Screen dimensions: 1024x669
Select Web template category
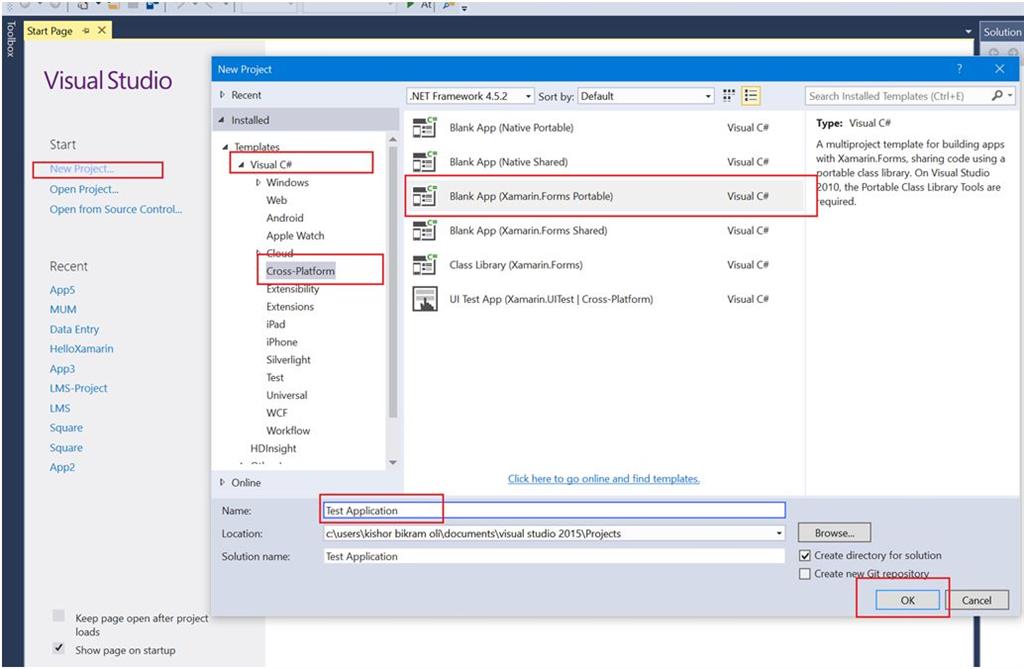click(x=276, y=200)
